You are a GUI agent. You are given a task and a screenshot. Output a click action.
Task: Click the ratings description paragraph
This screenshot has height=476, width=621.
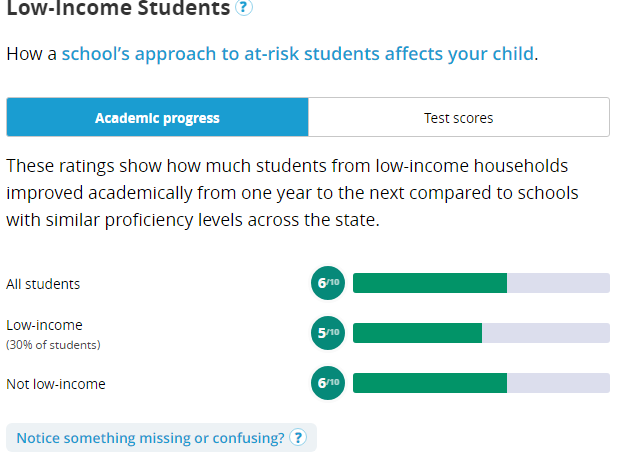click(292, 193)
